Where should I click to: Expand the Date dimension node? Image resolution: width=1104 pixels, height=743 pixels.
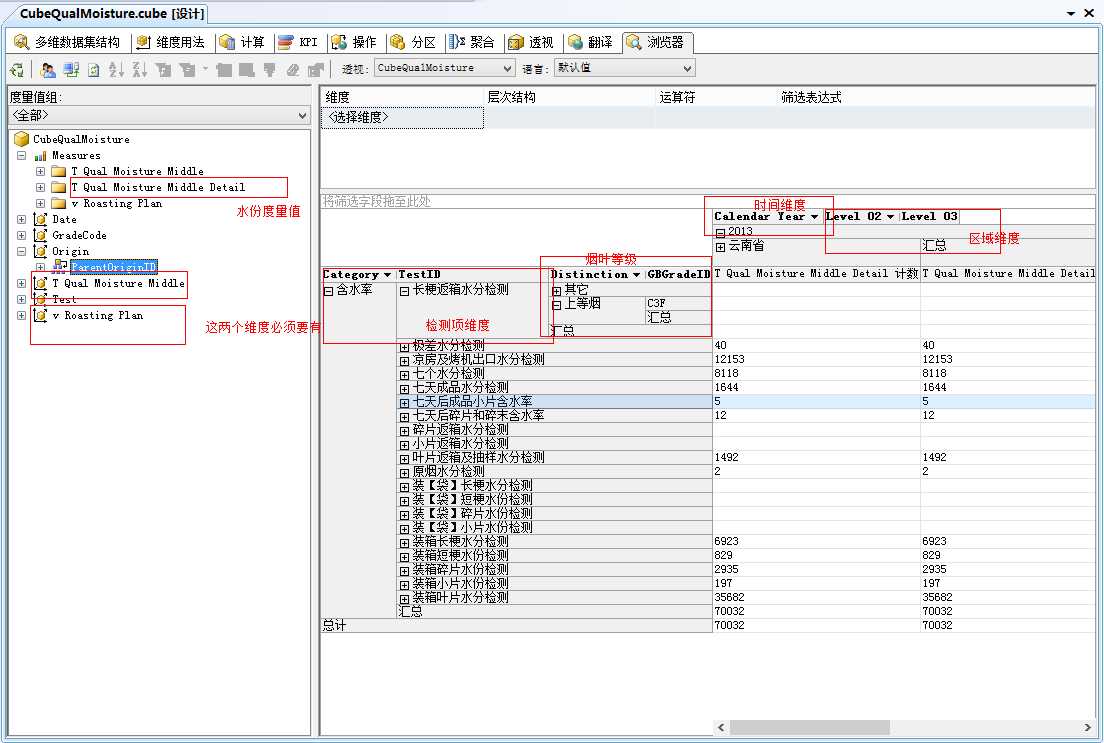tap(21, 220)
